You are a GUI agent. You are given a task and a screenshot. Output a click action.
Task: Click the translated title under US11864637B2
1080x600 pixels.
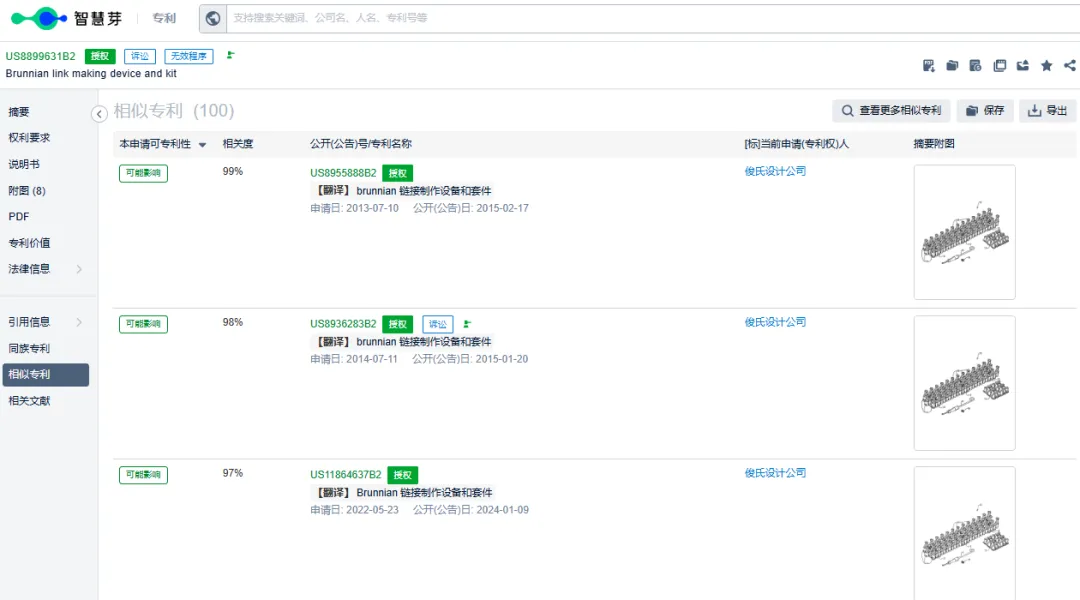[402, 493]
